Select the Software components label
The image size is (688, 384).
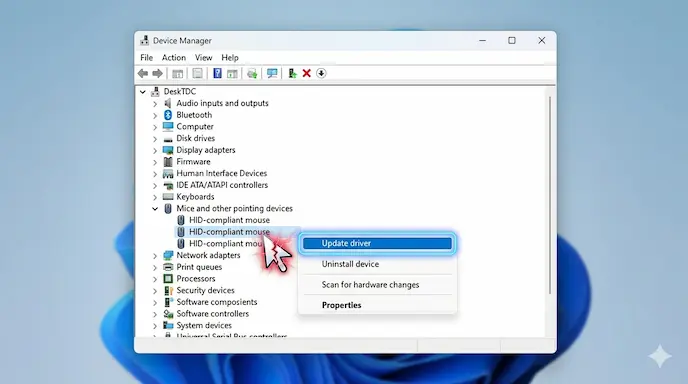[217, 302]
